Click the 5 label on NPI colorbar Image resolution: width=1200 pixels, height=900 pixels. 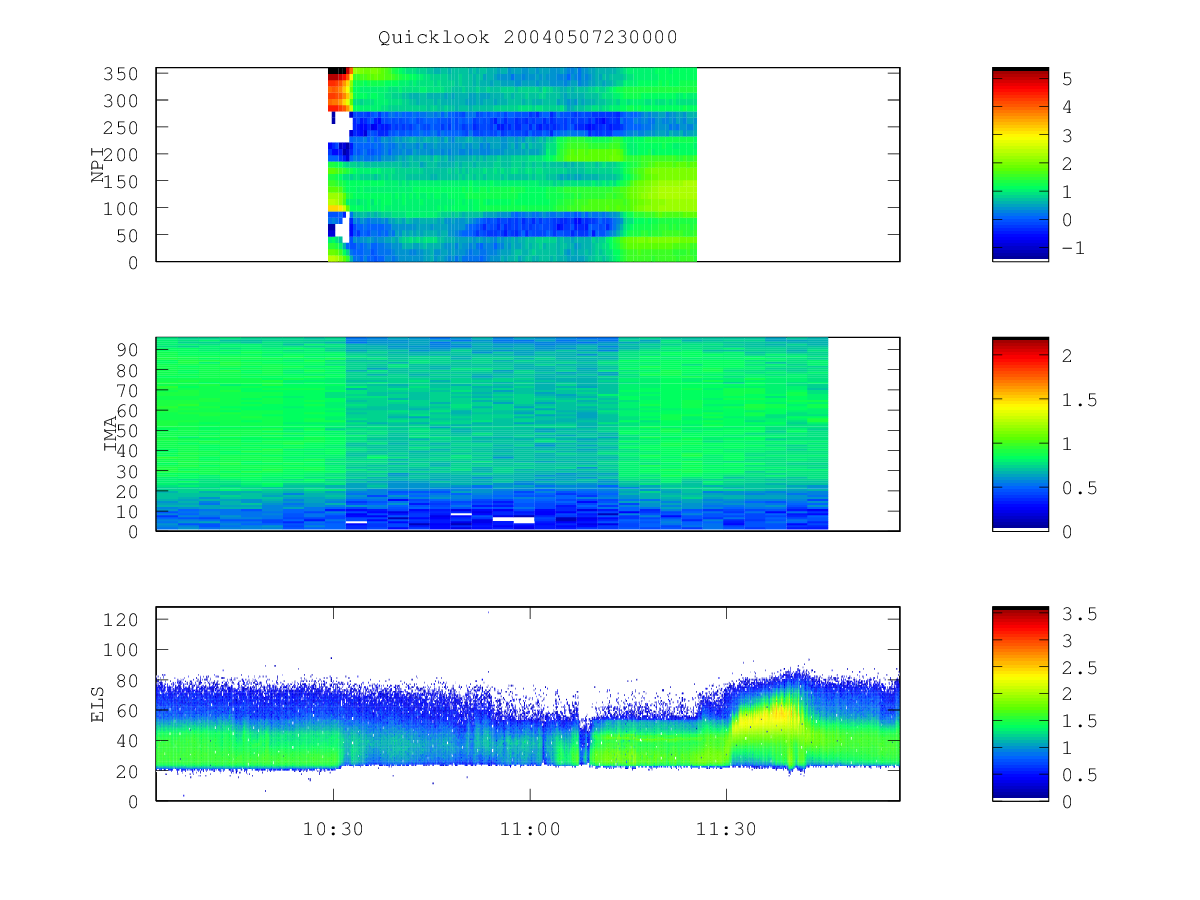[1067, 78]
